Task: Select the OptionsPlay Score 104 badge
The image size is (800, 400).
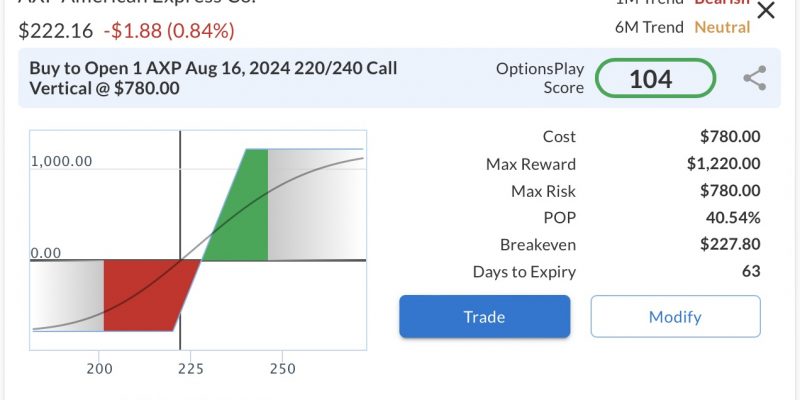Action: point(655,78)
